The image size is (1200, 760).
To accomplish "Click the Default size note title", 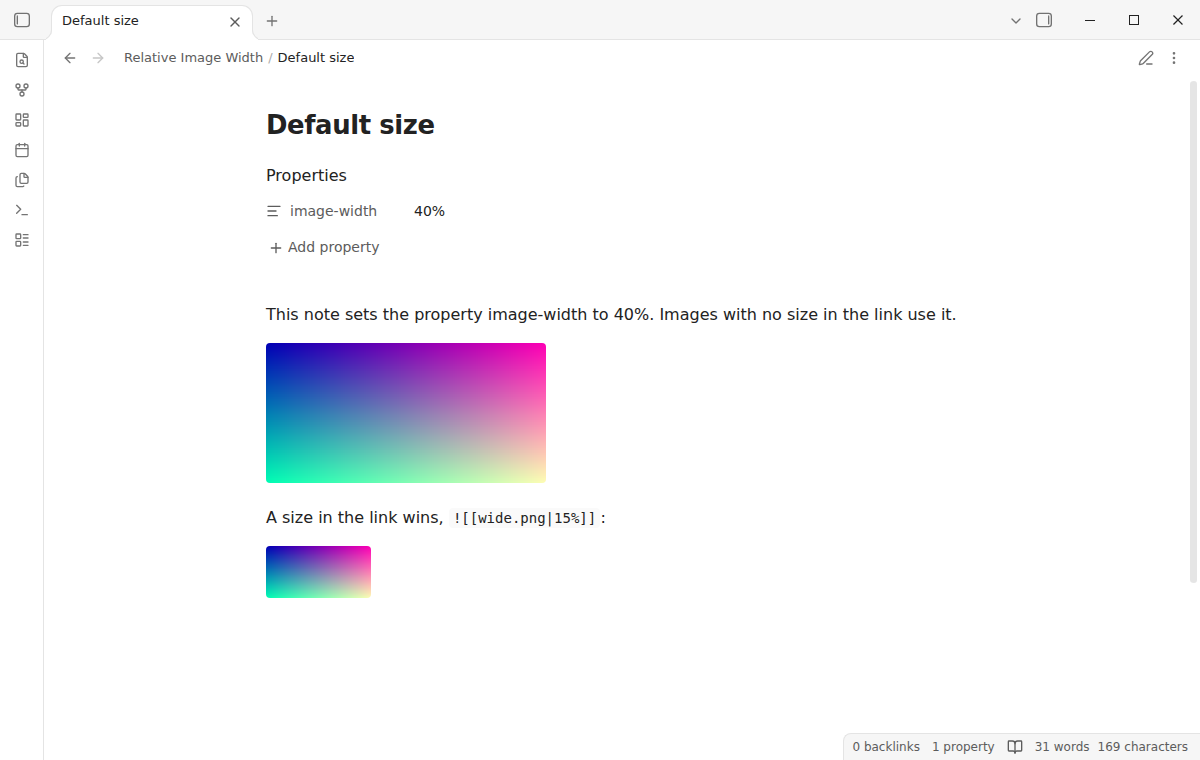I will [x=350, y=125].
